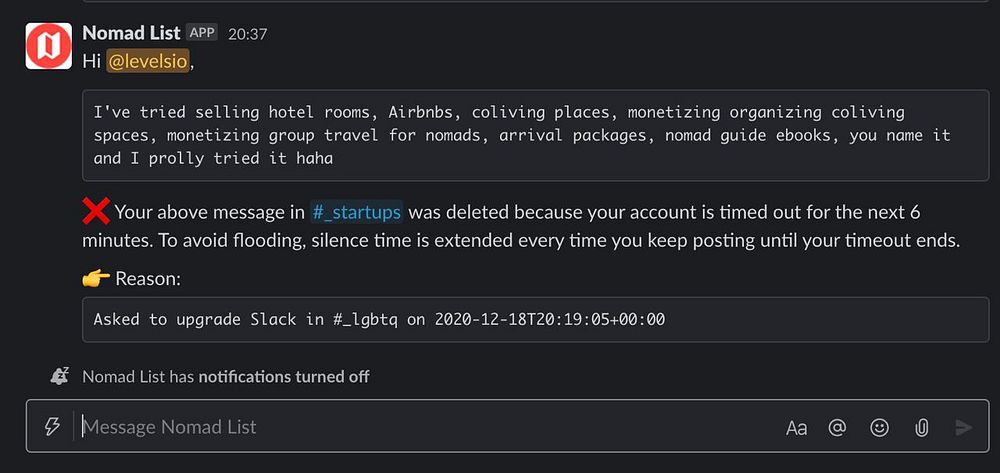Click the 'Asked to upgrade Slack' reason block
The image size is (1000, 473).
coord(380,320)
